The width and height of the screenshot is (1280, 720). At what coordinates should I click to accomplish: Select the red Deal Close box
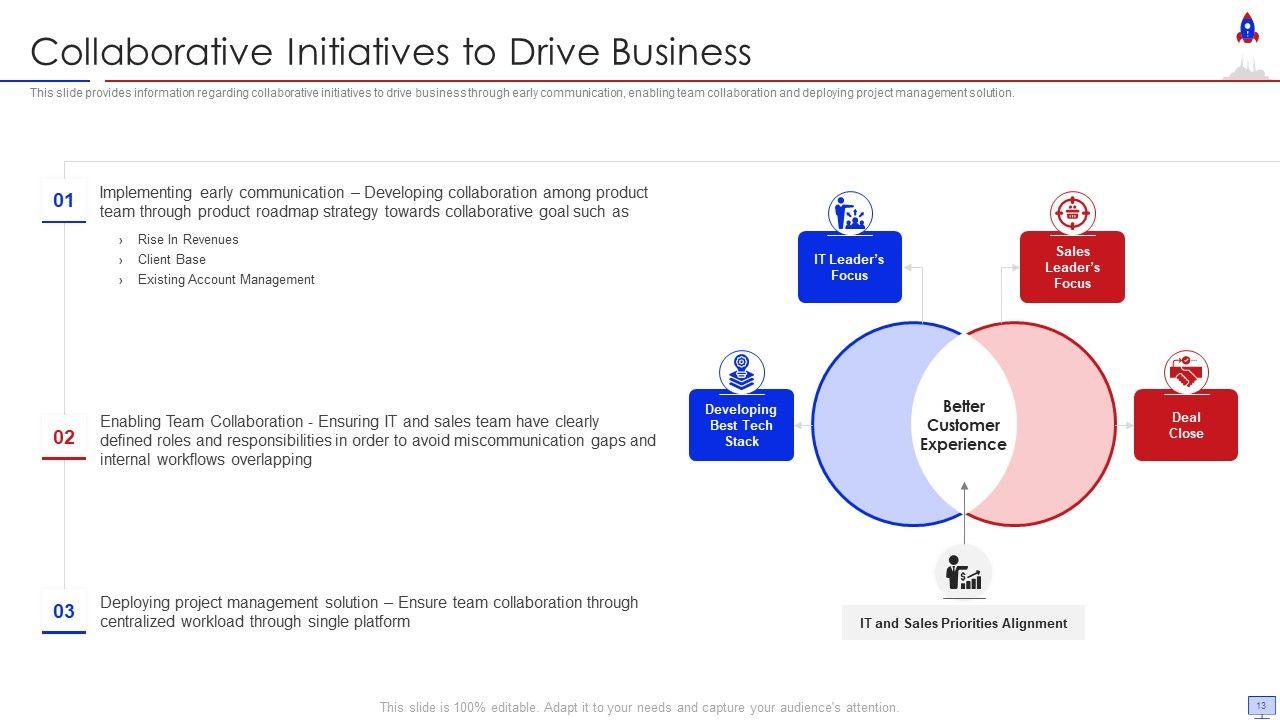pyautogui.click(x=1186, y=425)
